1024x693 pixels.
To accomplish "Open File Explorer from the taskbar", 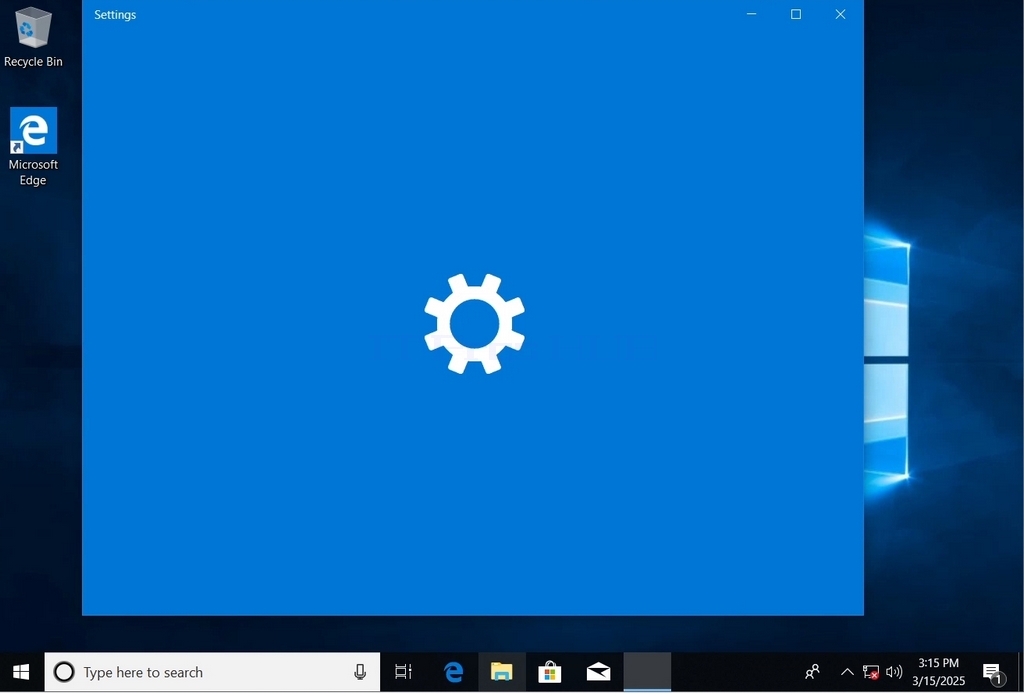I will [x=502, y=672].
